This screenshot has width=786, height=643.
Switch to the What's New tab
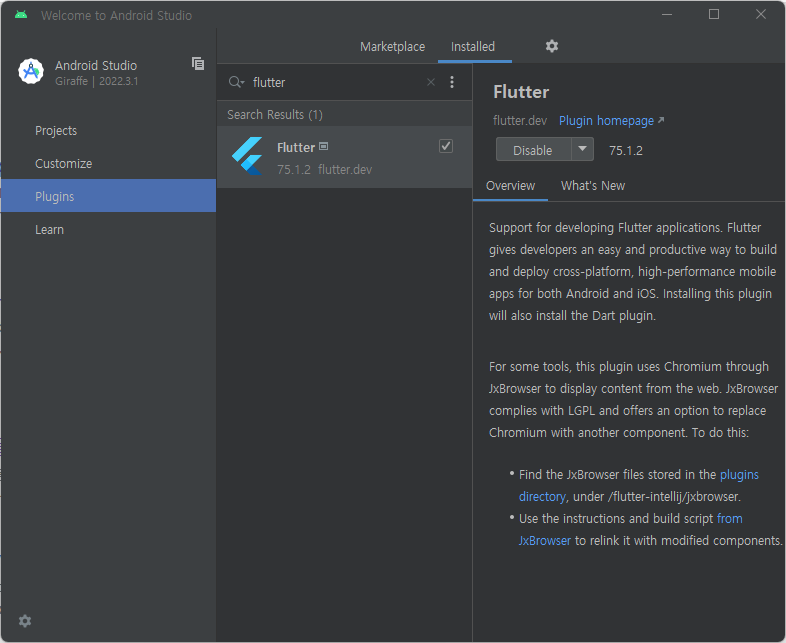coord(593,186)
